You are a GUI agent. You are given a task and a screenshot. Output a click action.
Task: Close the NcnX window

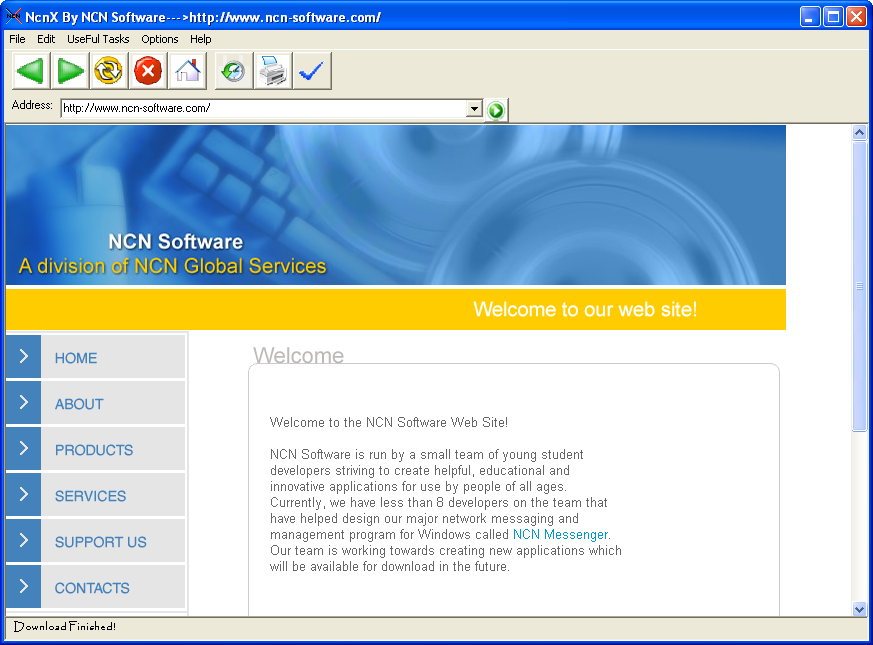coord(856,17)
